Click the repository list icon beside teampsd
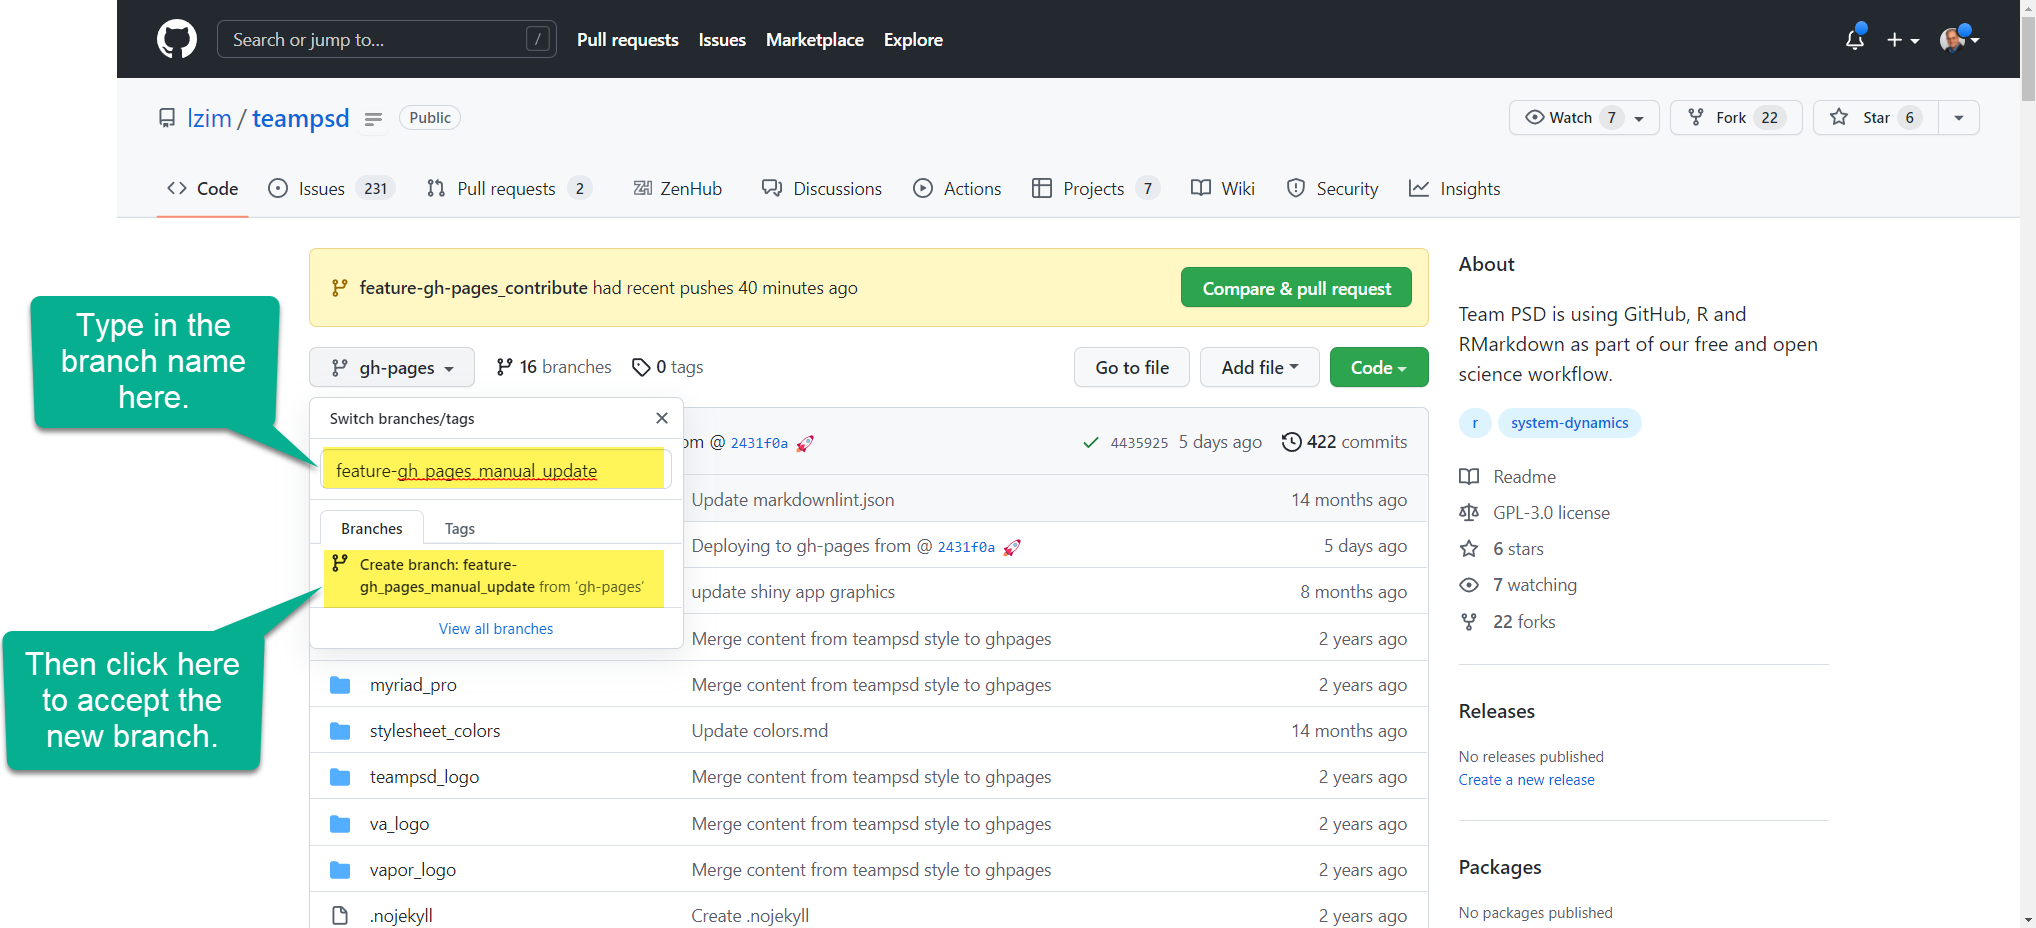Screen dimensions: 2036x928 coord(373,119)
